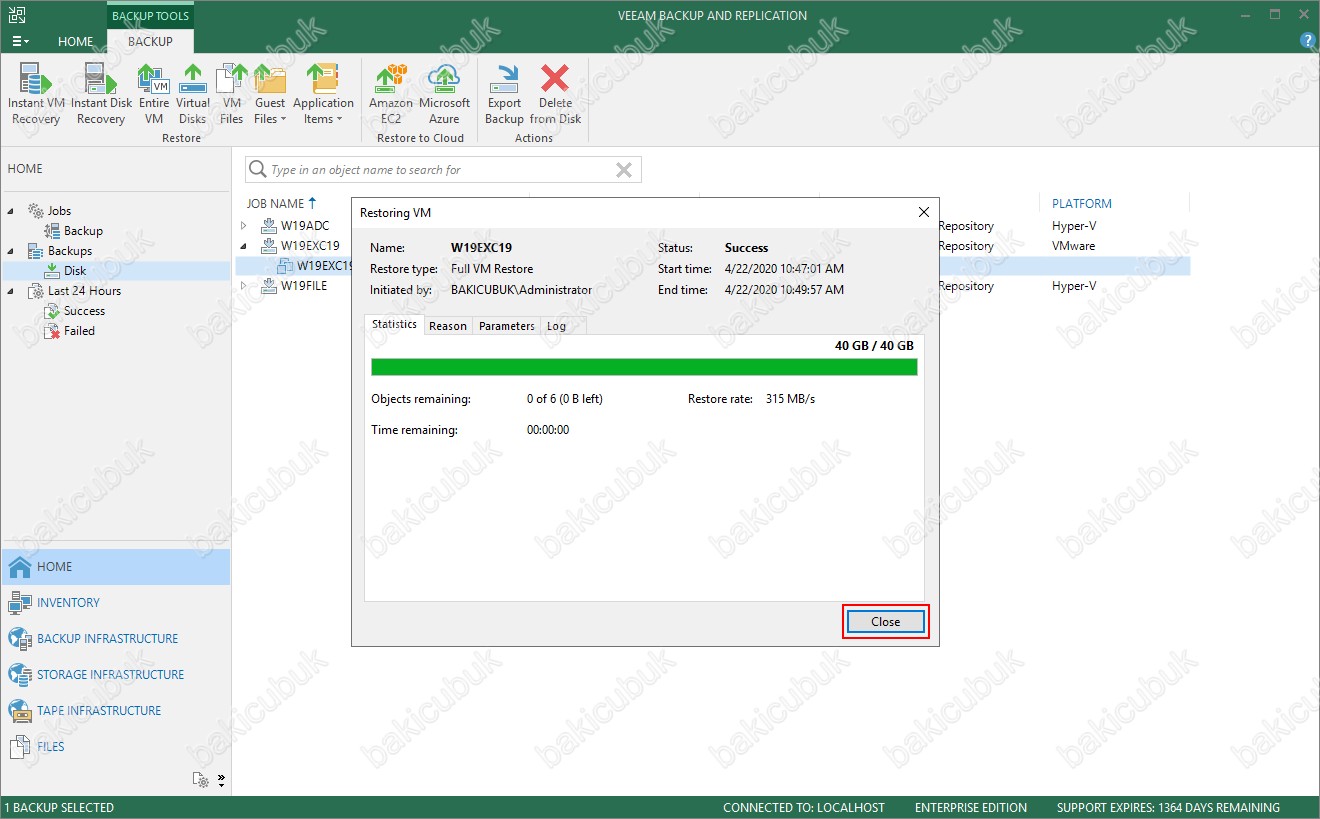Select the W19ADC job
This screenshot has width=1320, height=819.
(304, 226)
